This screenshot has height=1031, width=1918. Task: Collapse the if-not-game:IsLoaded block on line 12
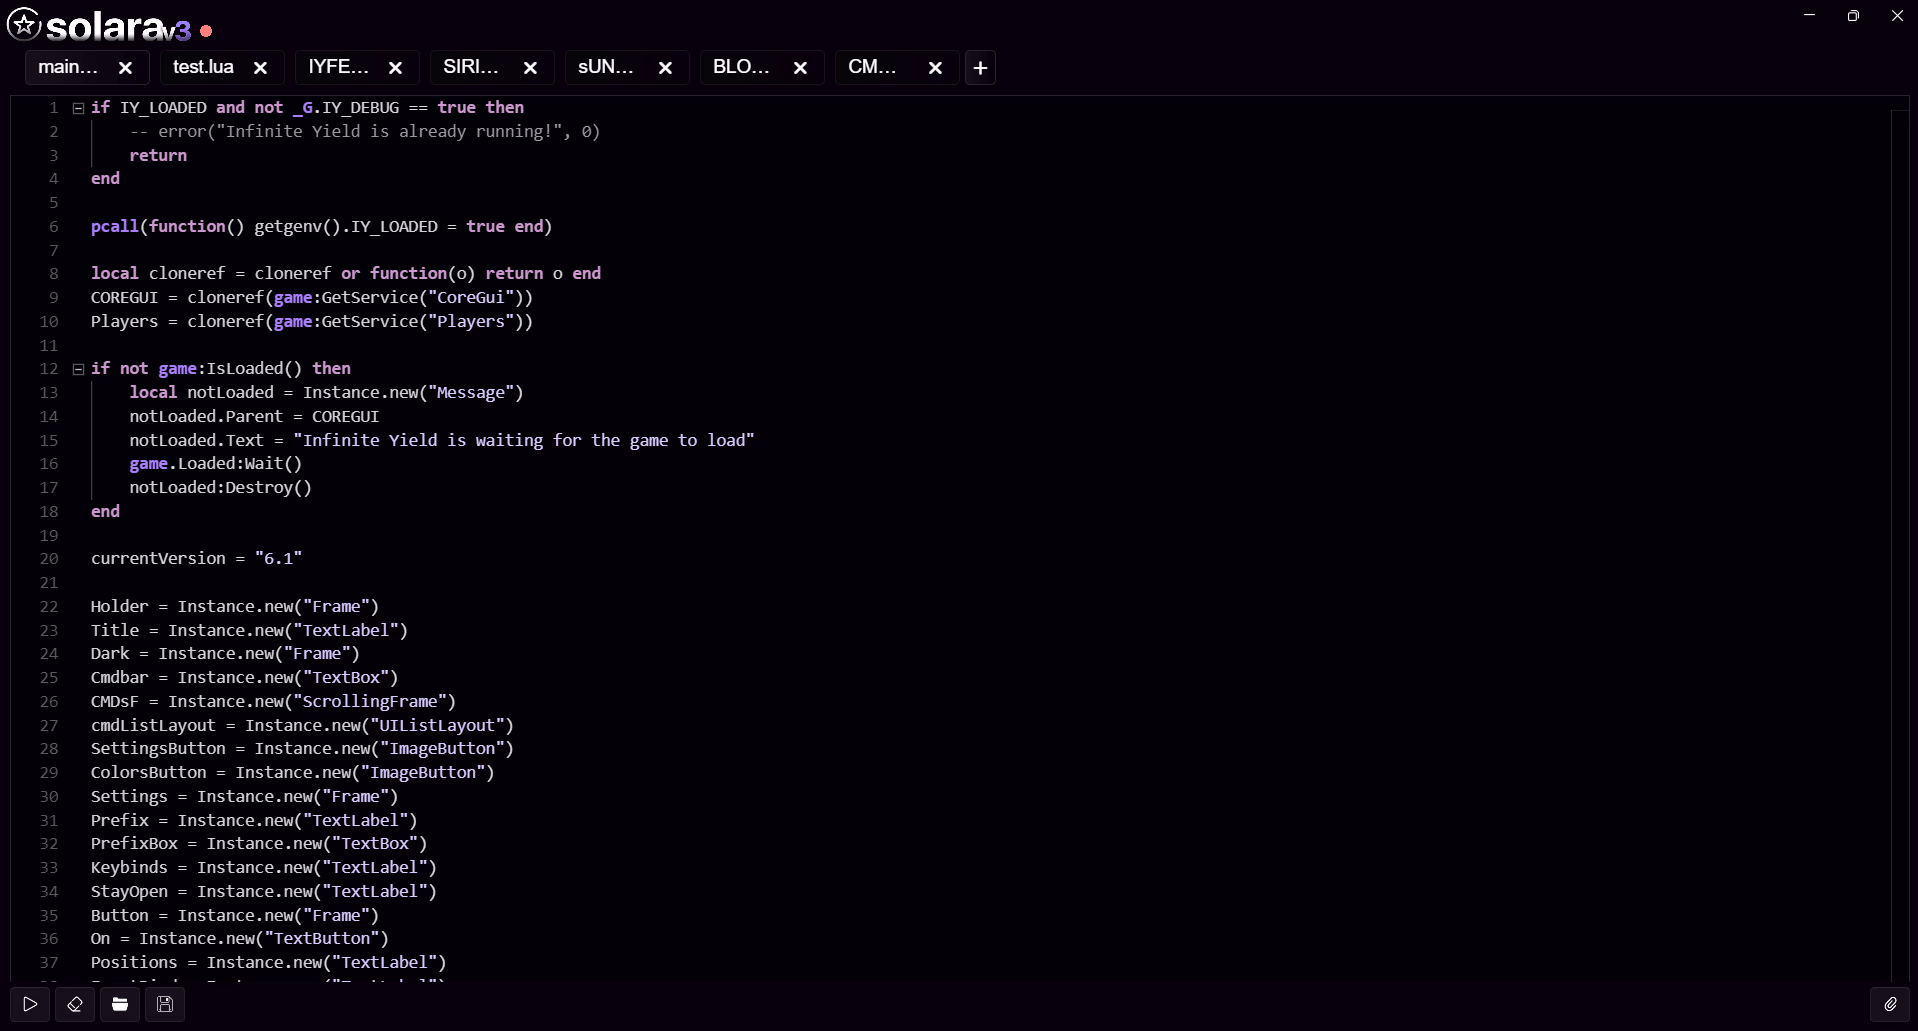click(x=78, y=369)
